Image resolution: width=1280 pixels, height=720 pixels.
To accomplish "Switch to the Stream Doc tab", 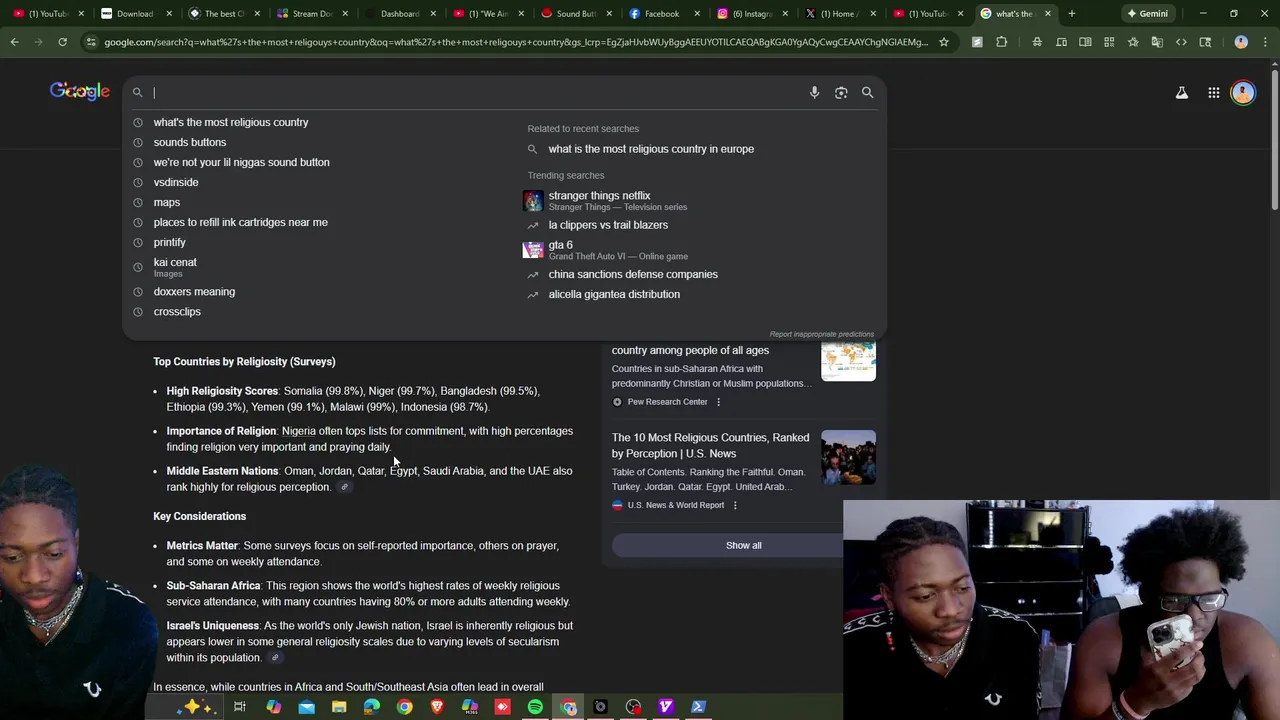I will pyautogui.click(x=310, y=13).
